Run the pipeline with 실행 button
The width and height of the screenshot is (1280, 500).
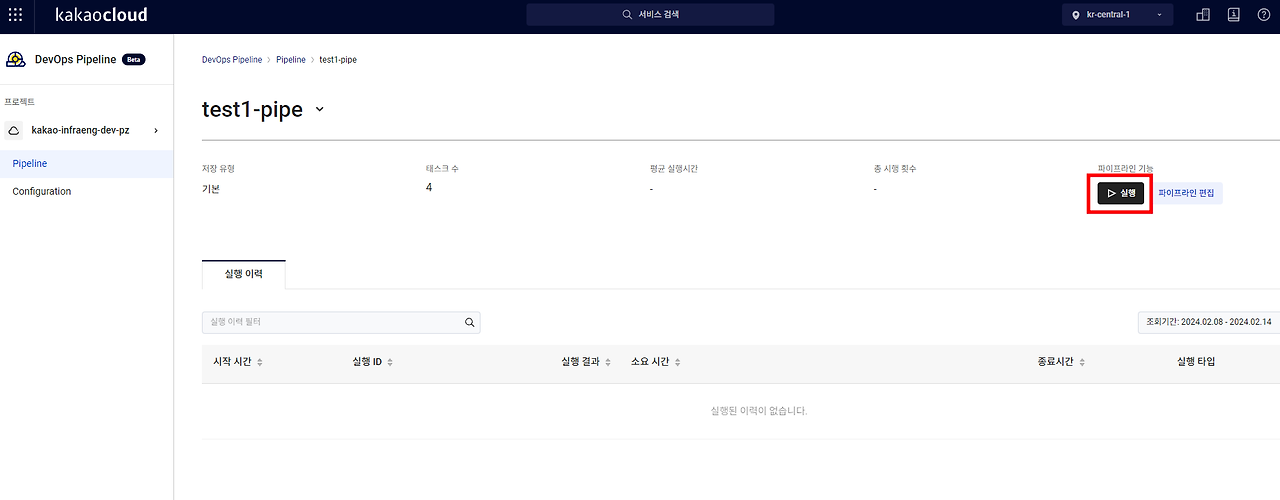(x=1120, y=193)
